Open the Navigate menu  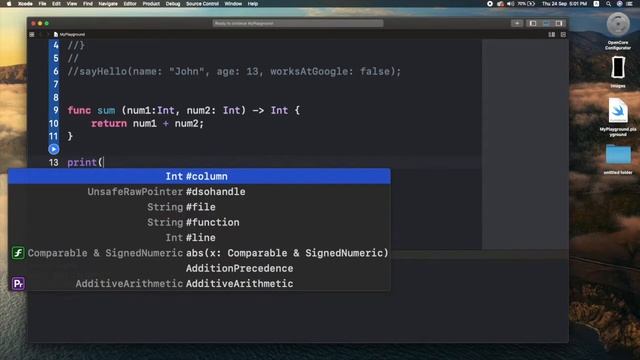click(x=108, y=4)
